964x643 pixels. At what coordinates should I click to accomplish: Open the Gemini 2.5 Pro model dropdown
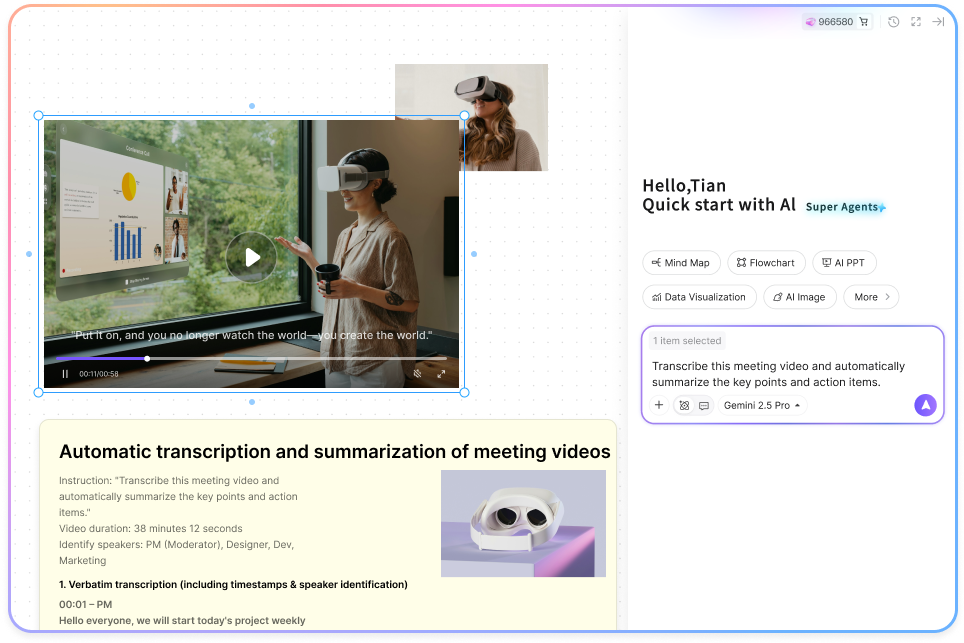[x=761, y=405]
